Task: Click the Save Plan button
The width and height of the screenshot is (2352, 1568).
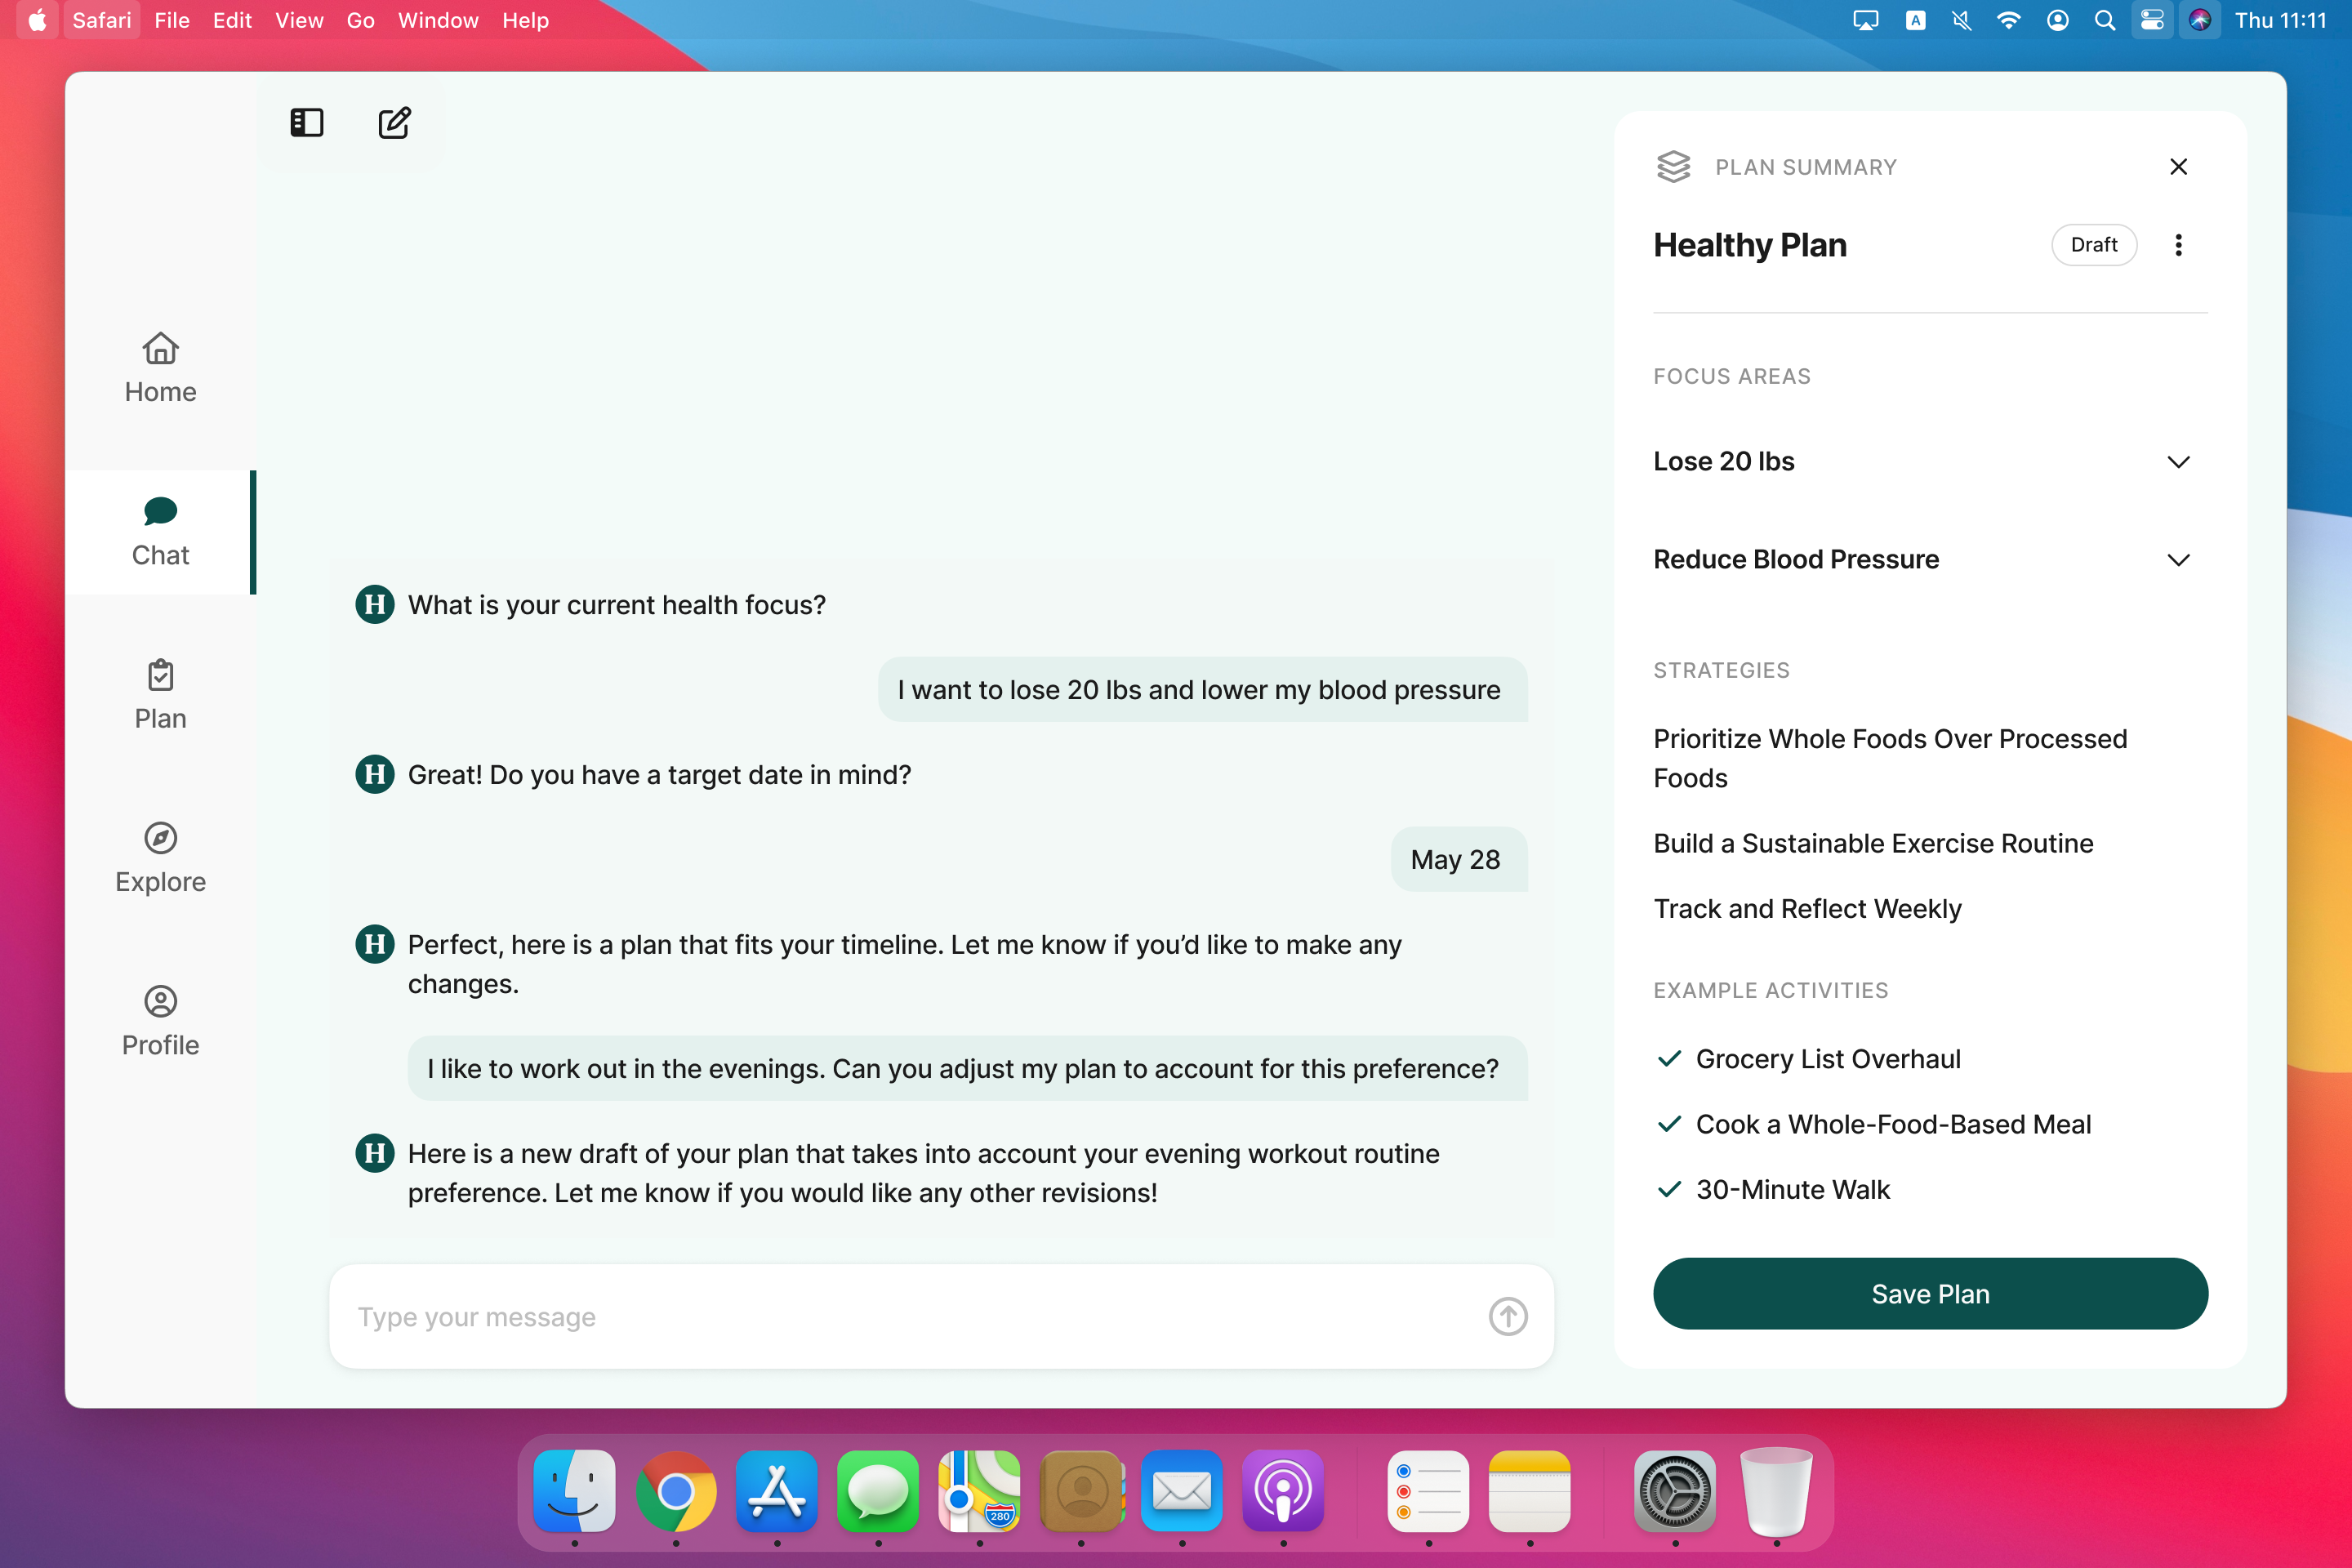Action: [1930, 1293]
